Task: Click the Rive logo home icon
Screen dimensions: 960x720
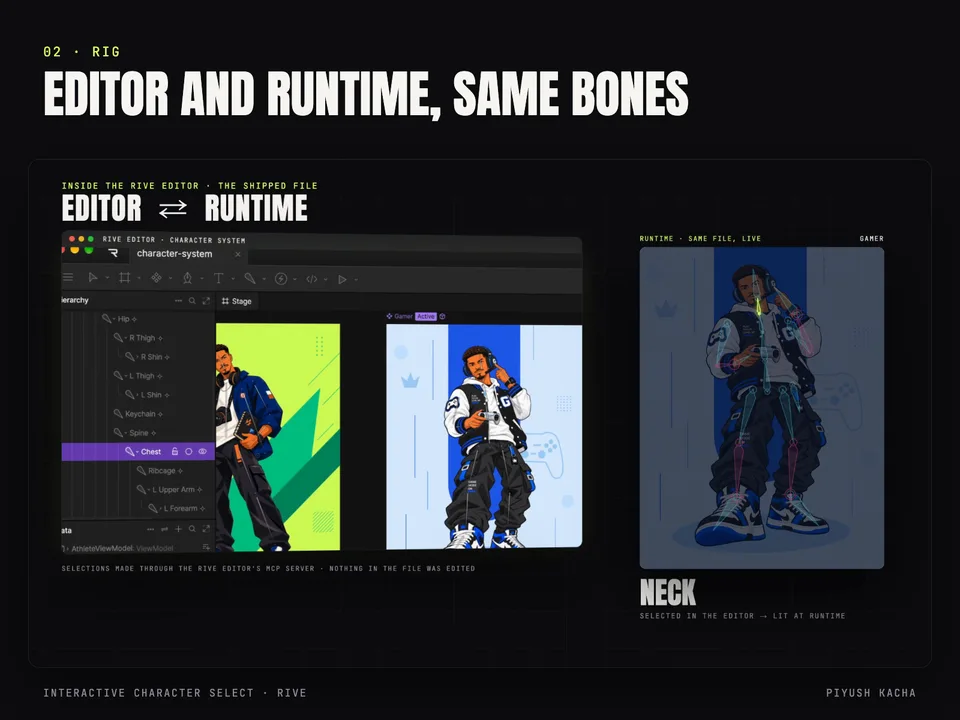Action: click(113, 253)
